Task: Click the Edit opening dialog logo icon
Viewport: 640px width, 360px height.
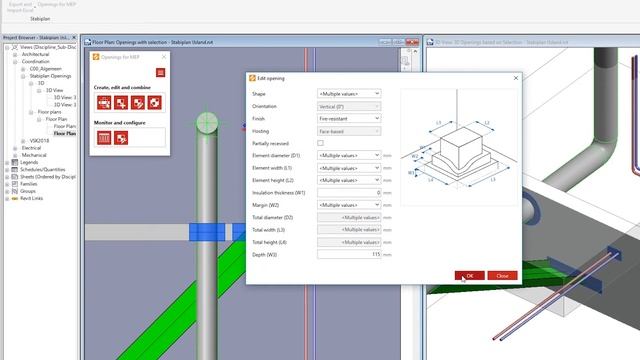Action: [x=252, y=78]
